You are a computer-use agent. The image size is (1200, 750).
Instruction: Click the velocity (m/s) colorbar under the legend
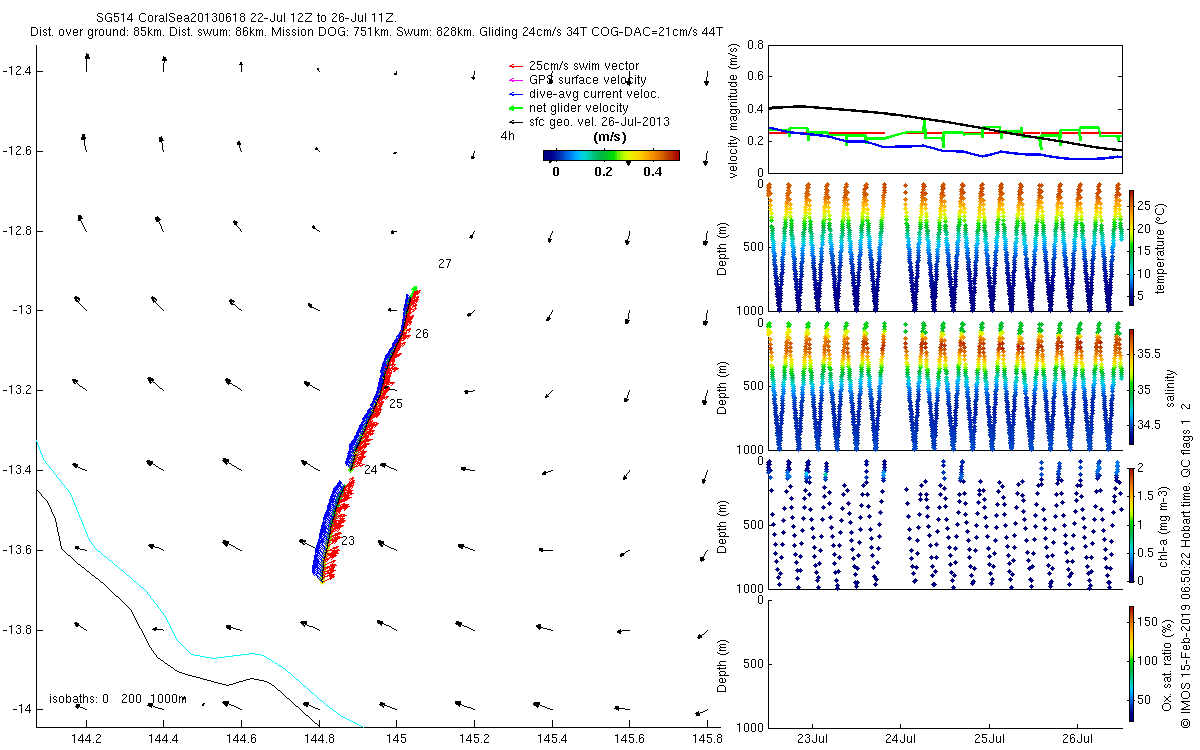(x=611, y=155)
